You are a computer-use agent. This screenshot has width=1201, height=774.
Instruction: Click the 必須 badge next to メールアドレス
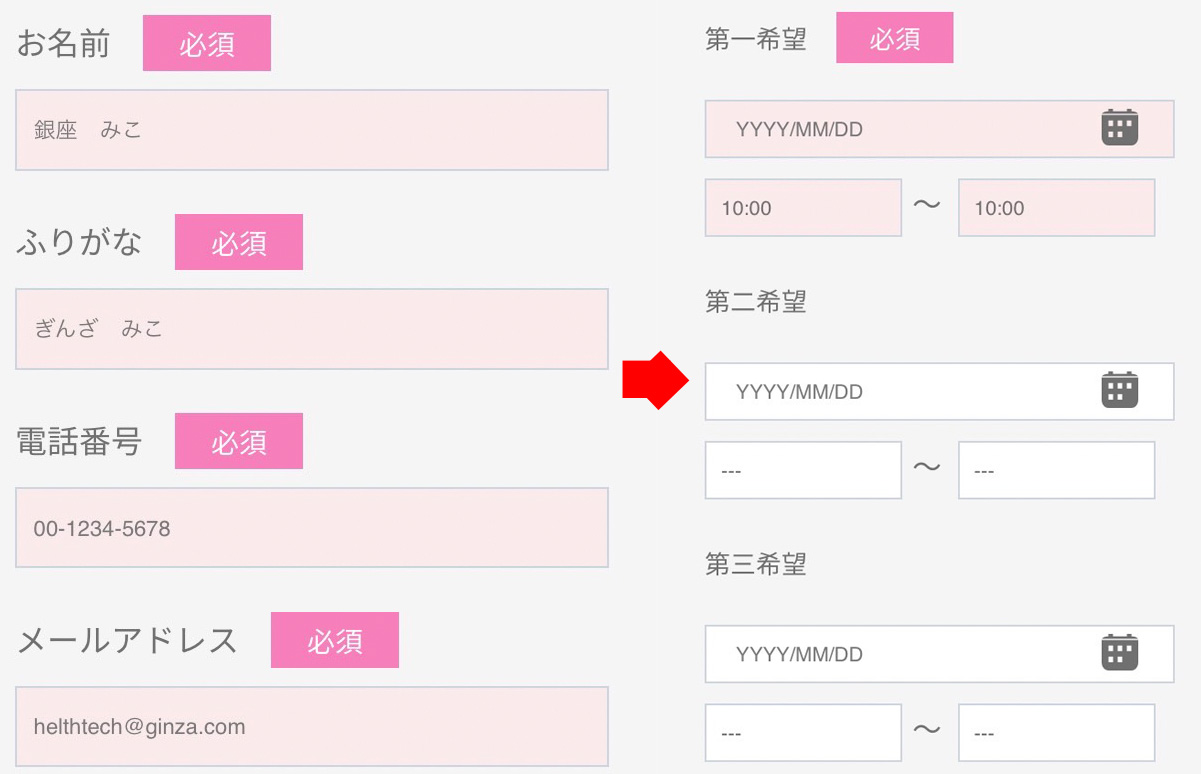pos(335,640)
